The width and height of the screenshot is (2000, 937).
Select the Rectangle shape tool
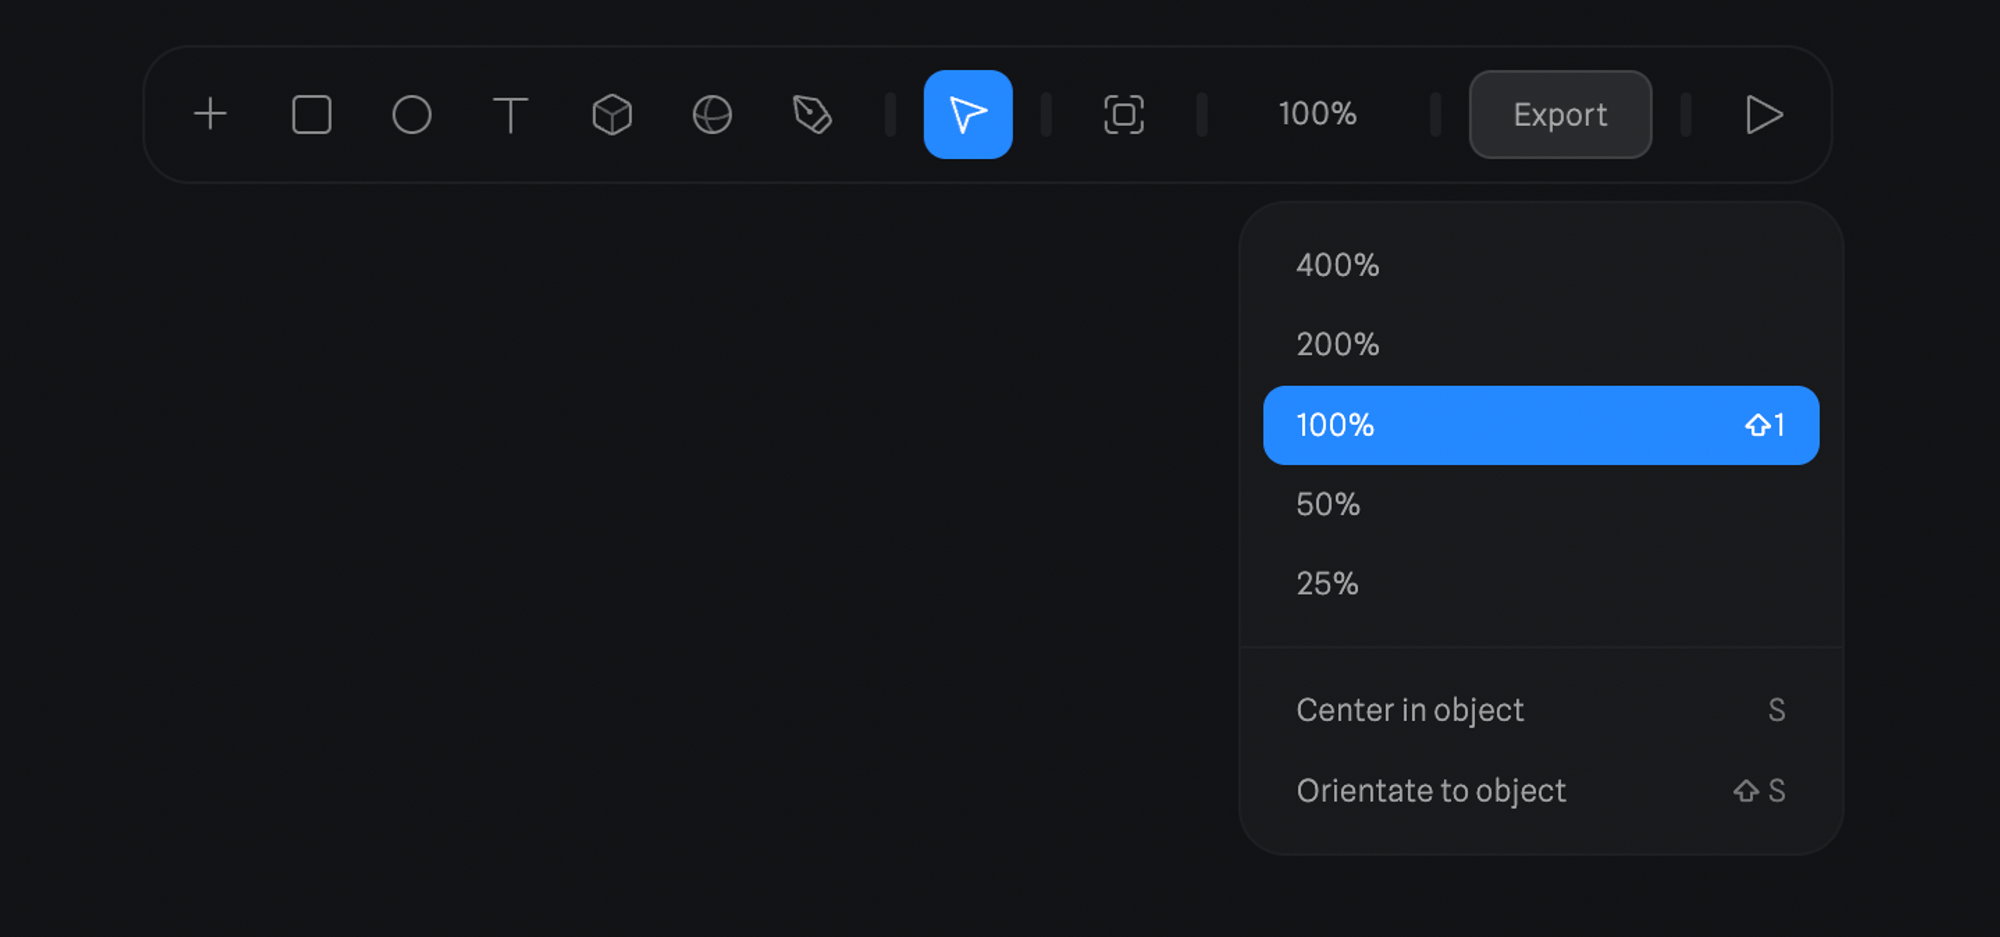point(311,114)
